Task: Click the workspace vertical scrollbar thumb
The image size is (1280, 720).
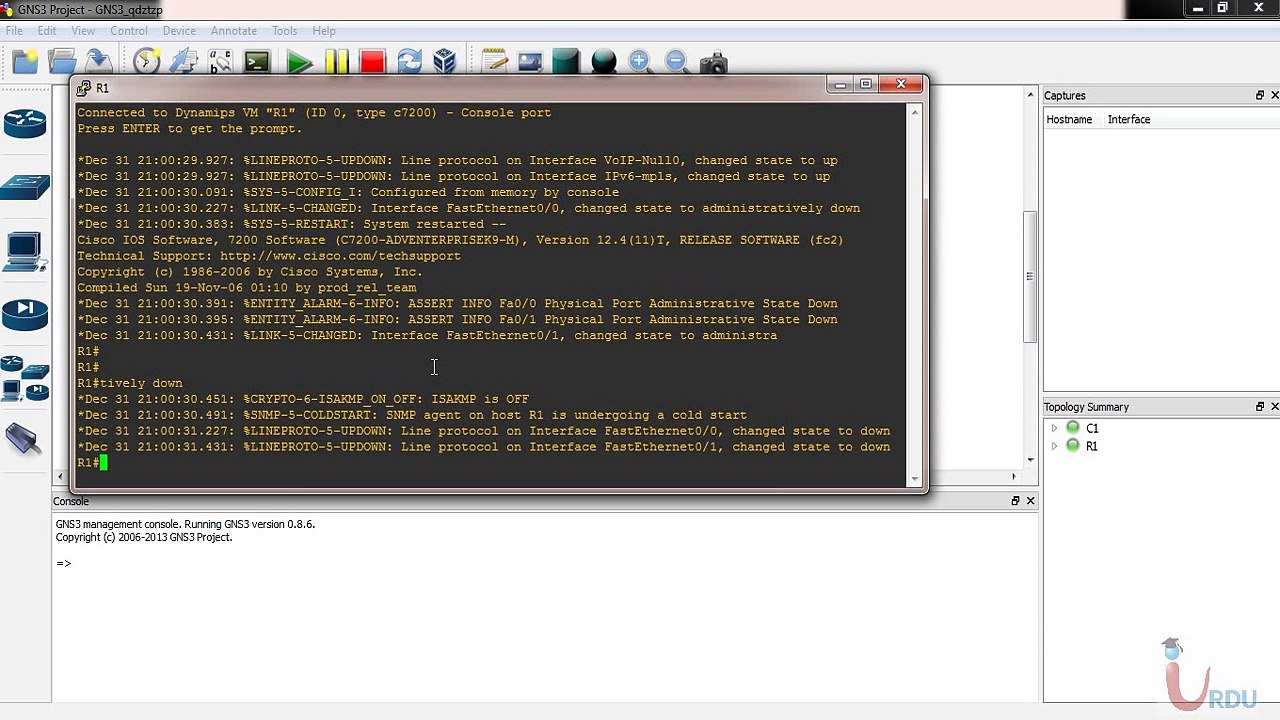Action: 1031,277
